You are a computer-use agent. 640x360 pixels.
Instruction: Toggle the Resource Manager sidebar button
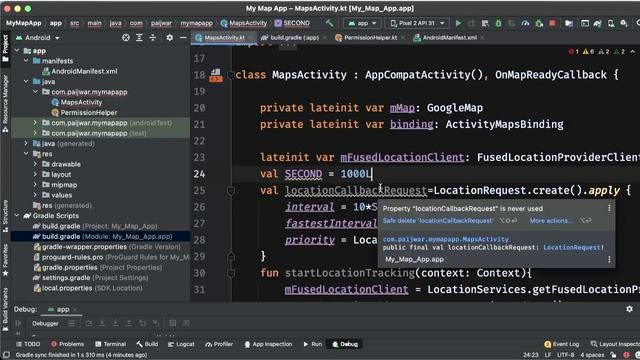point(5,103)
